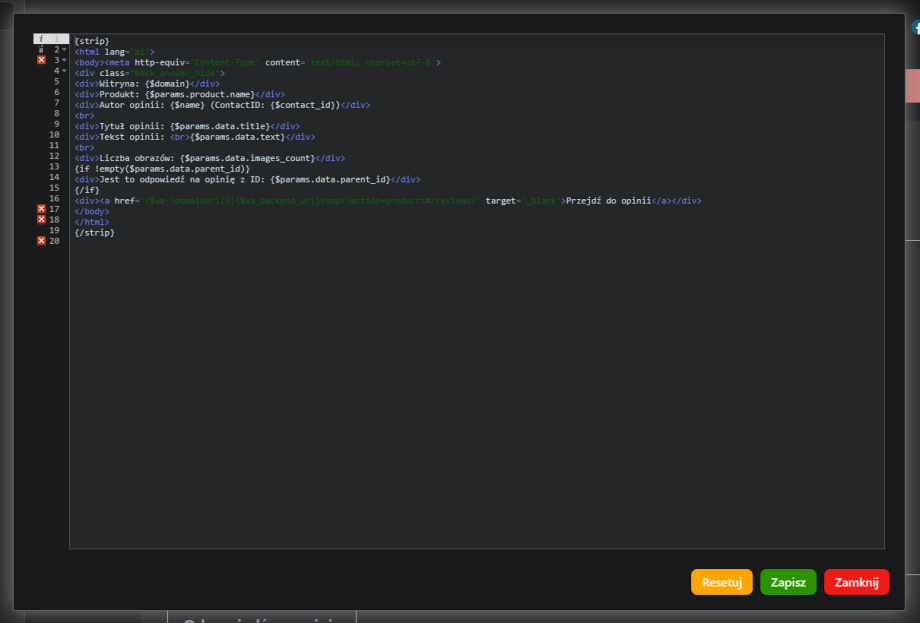Place cursor on the {strip} opening tag

(92, 41)
